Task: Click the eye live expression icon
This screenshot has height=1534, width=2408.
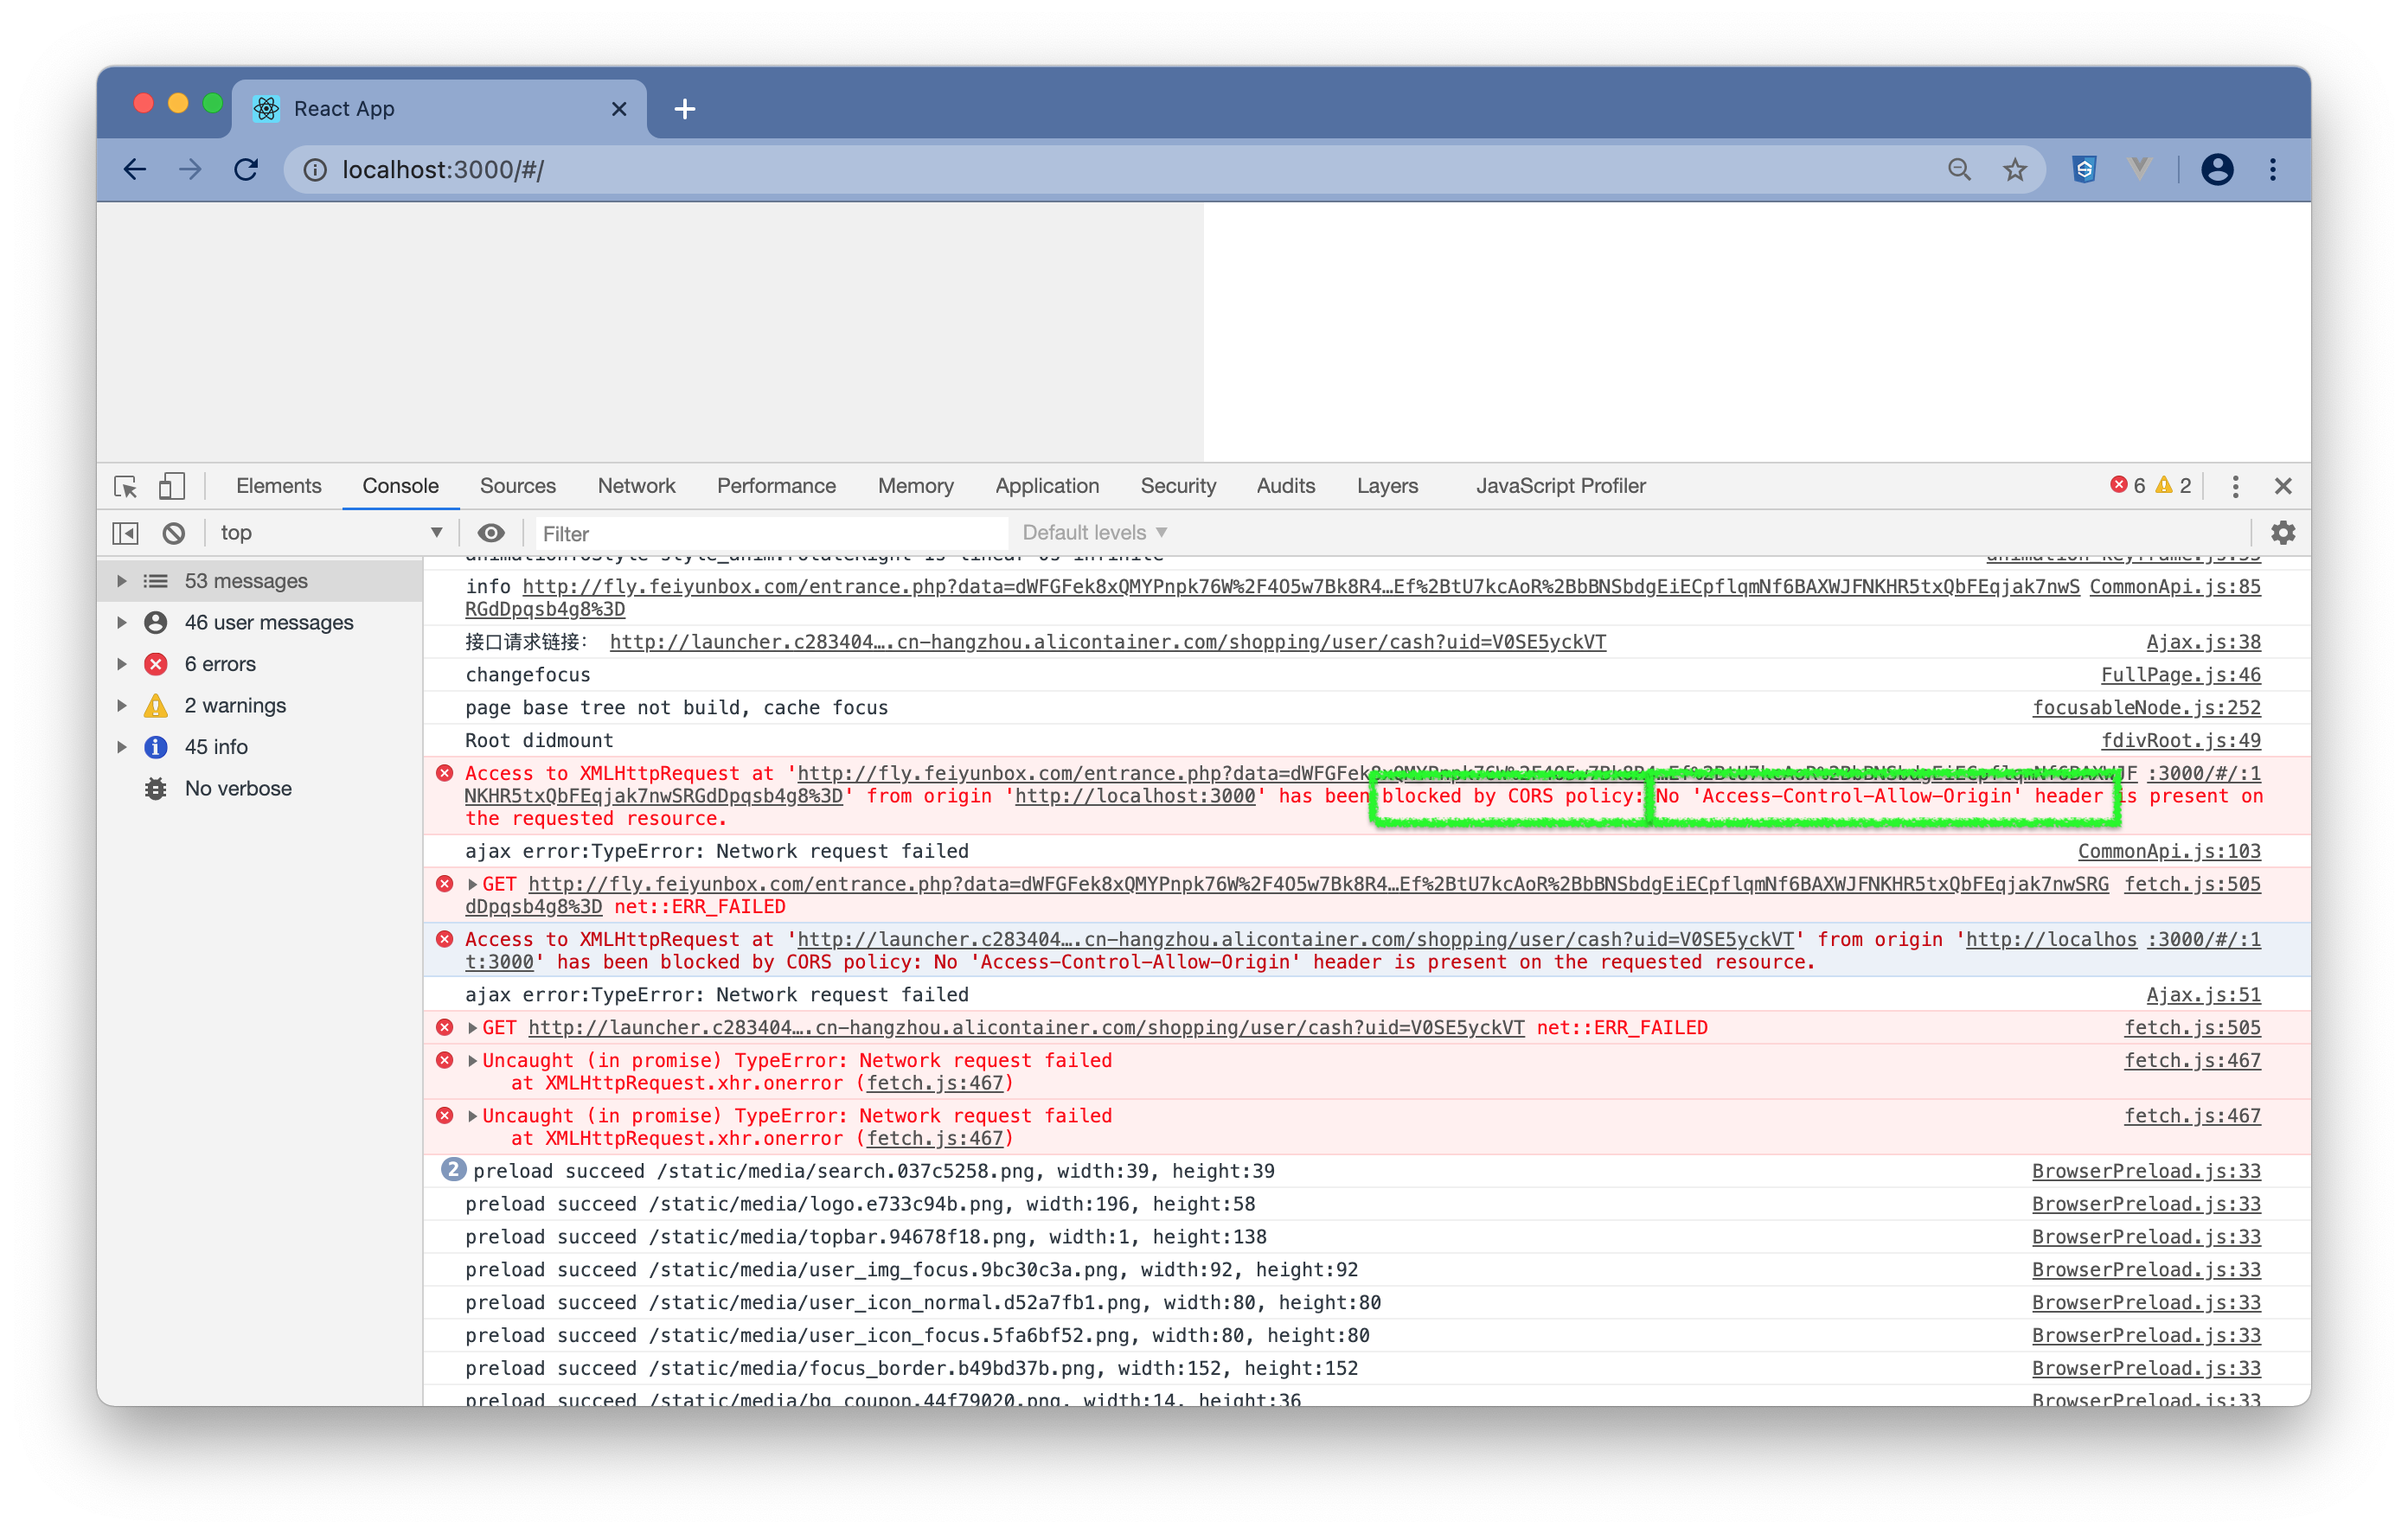Action: tap(491, 533)
